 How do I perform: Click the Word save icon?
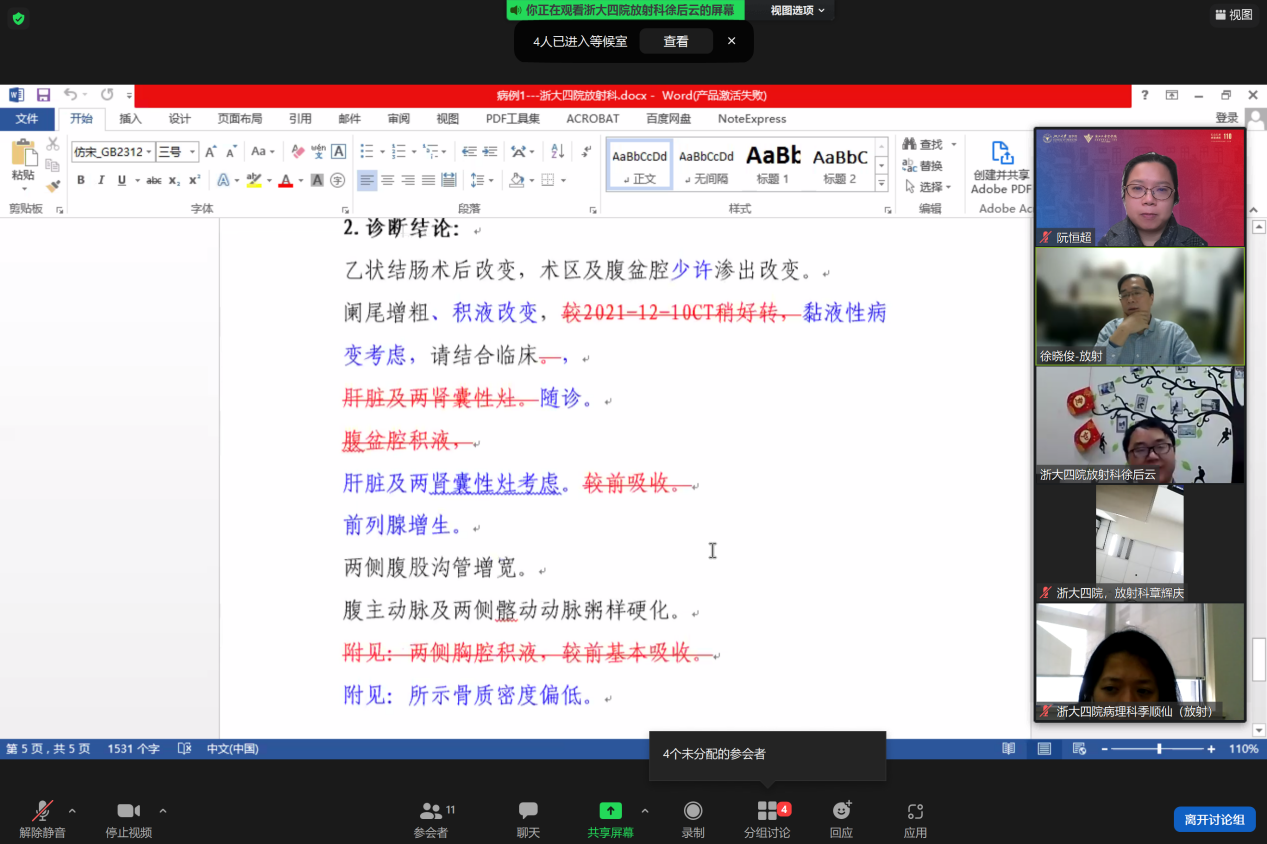43,95
